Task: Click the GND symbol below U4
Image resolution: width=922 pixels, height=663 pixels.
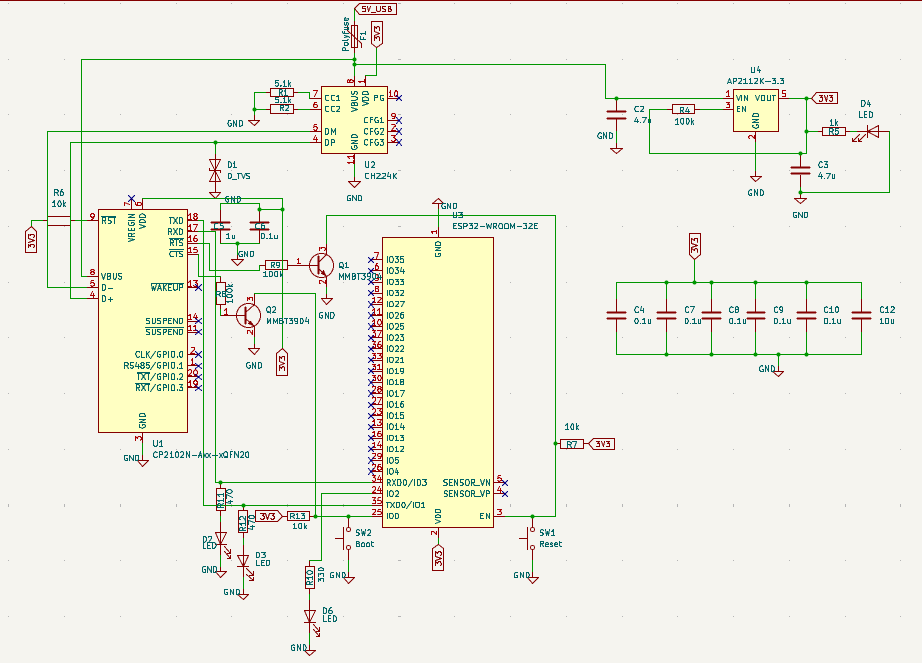Action: pyautogui.click(x=756, y=179)
